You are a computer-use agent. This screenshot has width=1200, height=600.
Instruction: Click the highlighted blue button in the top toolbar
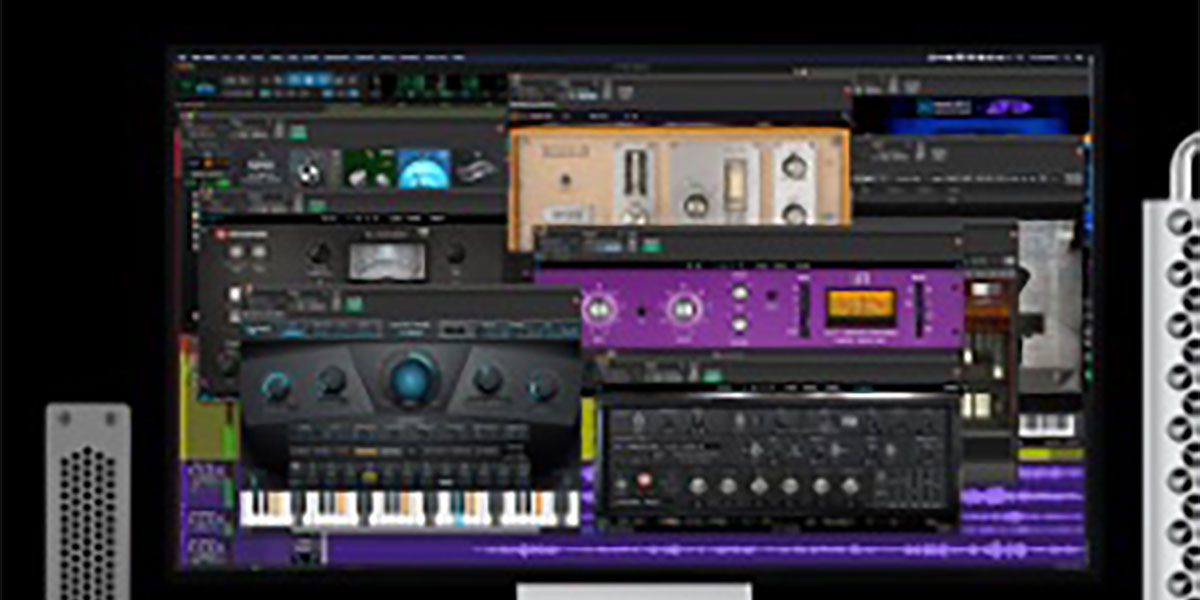[310, 80]
